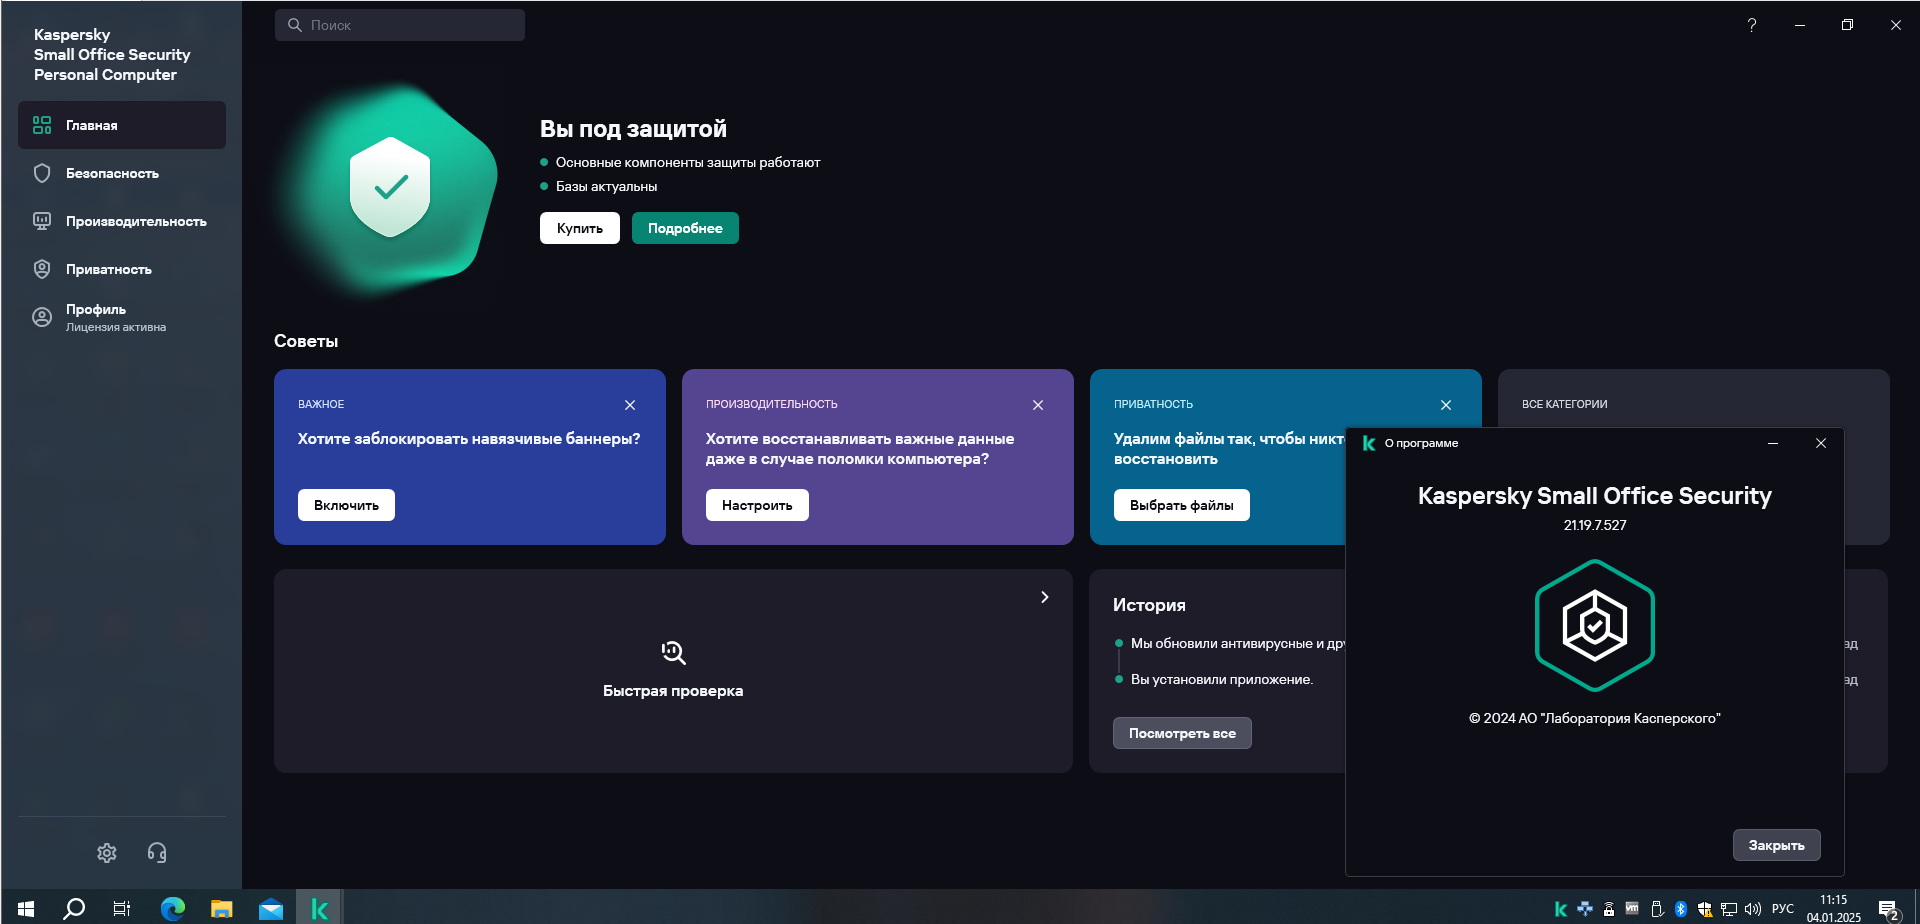Open Task View on taskbar
The image size is (1920, 924).
122,908
